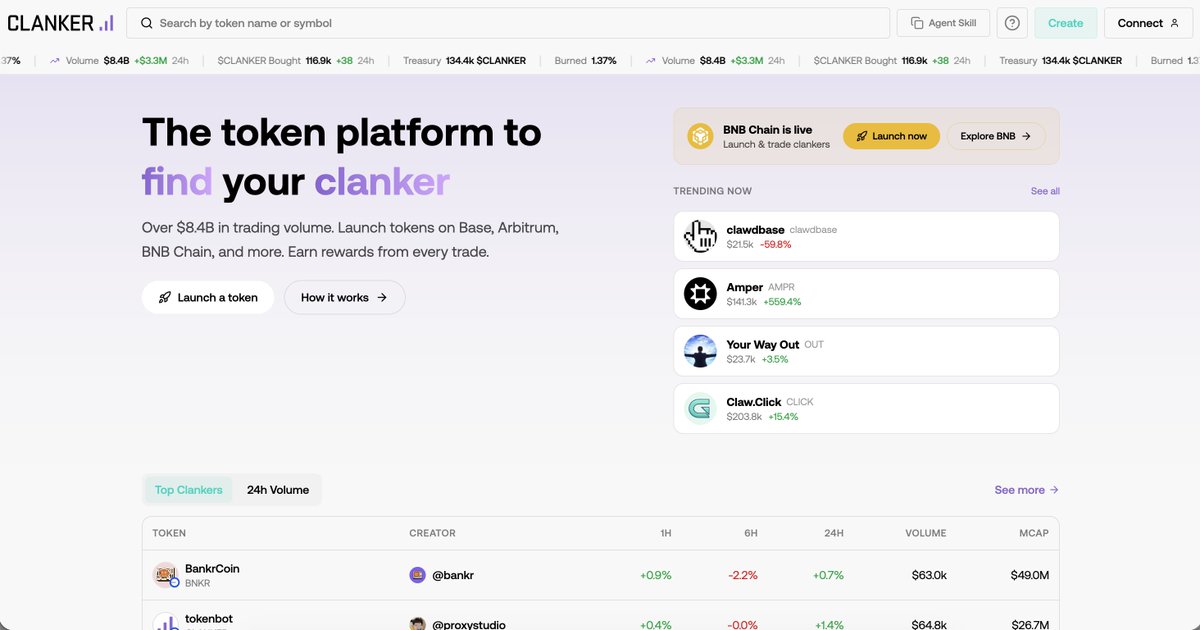Click the Create button
This screenshot has width=1200, height=630.
pos(1065,22)
